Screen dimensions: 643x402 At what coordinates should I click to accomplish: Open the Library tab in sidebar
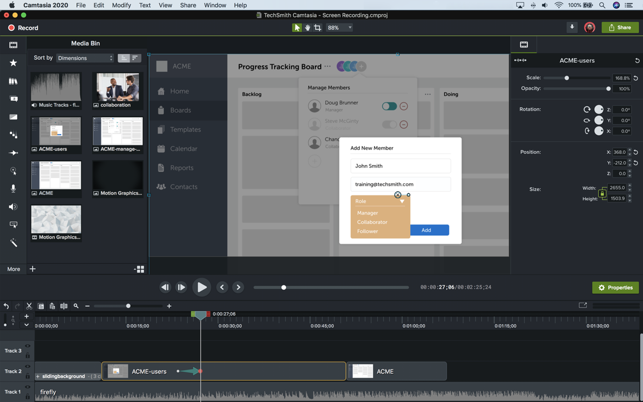13,81
